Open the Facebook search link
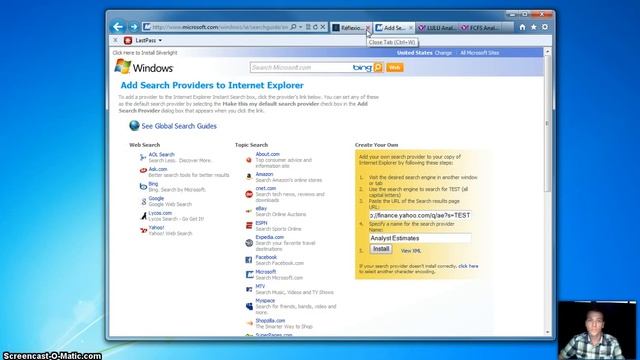 tap(266, 257)
